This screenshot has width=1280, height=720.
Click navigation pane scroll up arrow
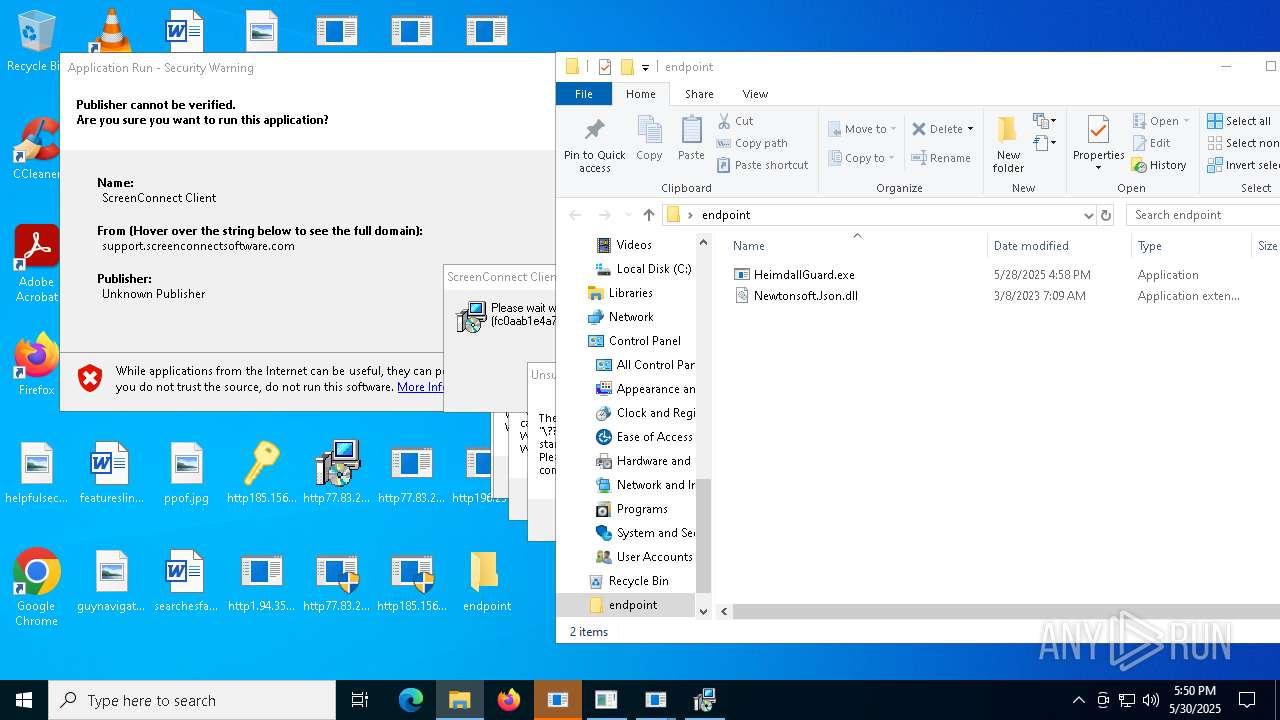click(x=703, y=243)
